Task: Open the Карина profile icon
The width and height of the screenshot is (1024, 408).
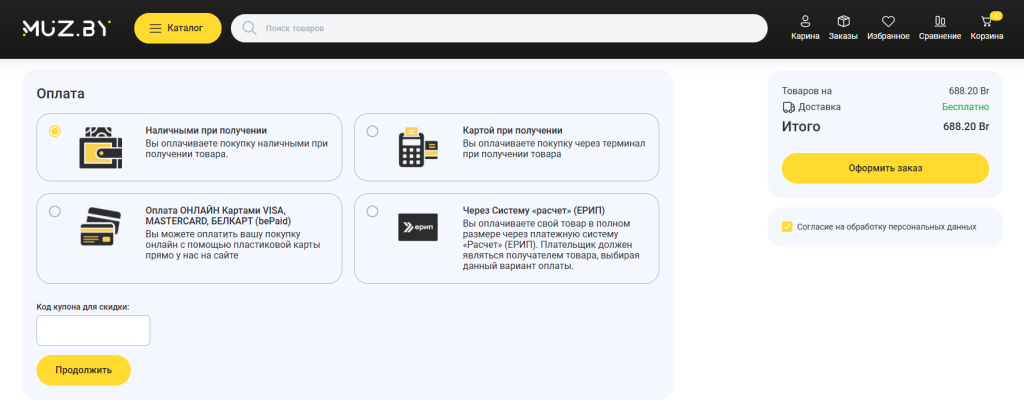Action: click(805, 21)
